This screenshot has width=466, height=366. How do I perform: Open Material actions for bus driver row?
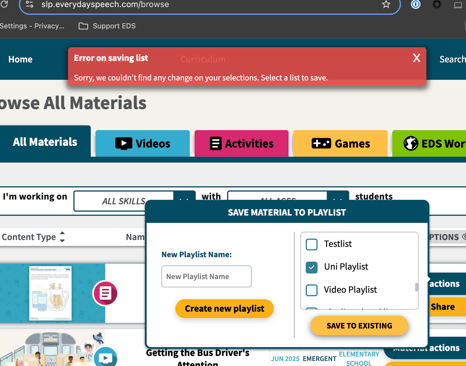point(425,348)
